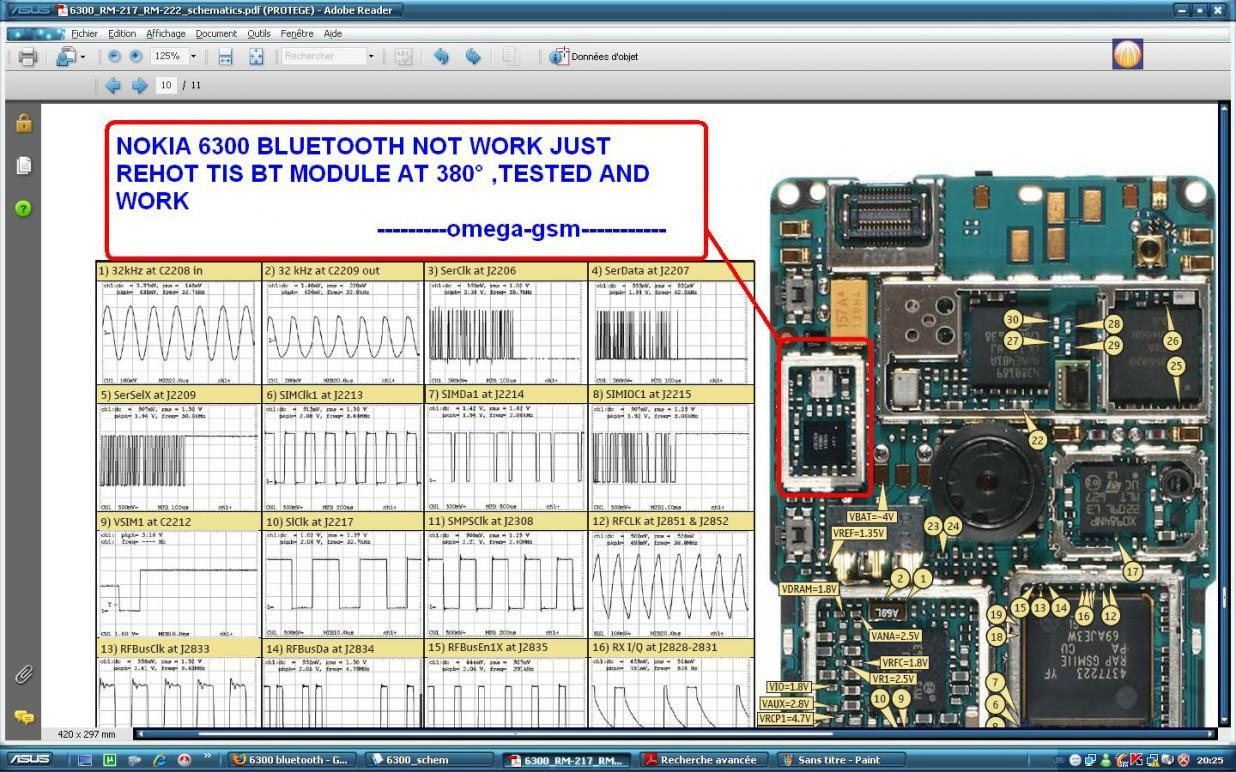The height and width of the screenshot is (772, 1236).
Task: Click the Internet Explorer quick launch icon
Action: pos(159,760)
